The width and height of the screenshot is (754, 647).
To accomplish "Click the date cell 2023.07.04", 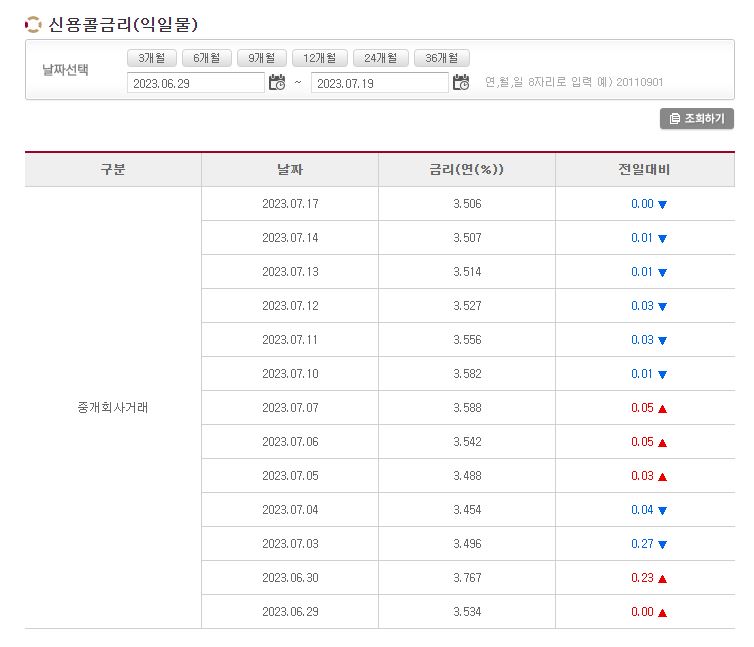I will coord(290,510).
